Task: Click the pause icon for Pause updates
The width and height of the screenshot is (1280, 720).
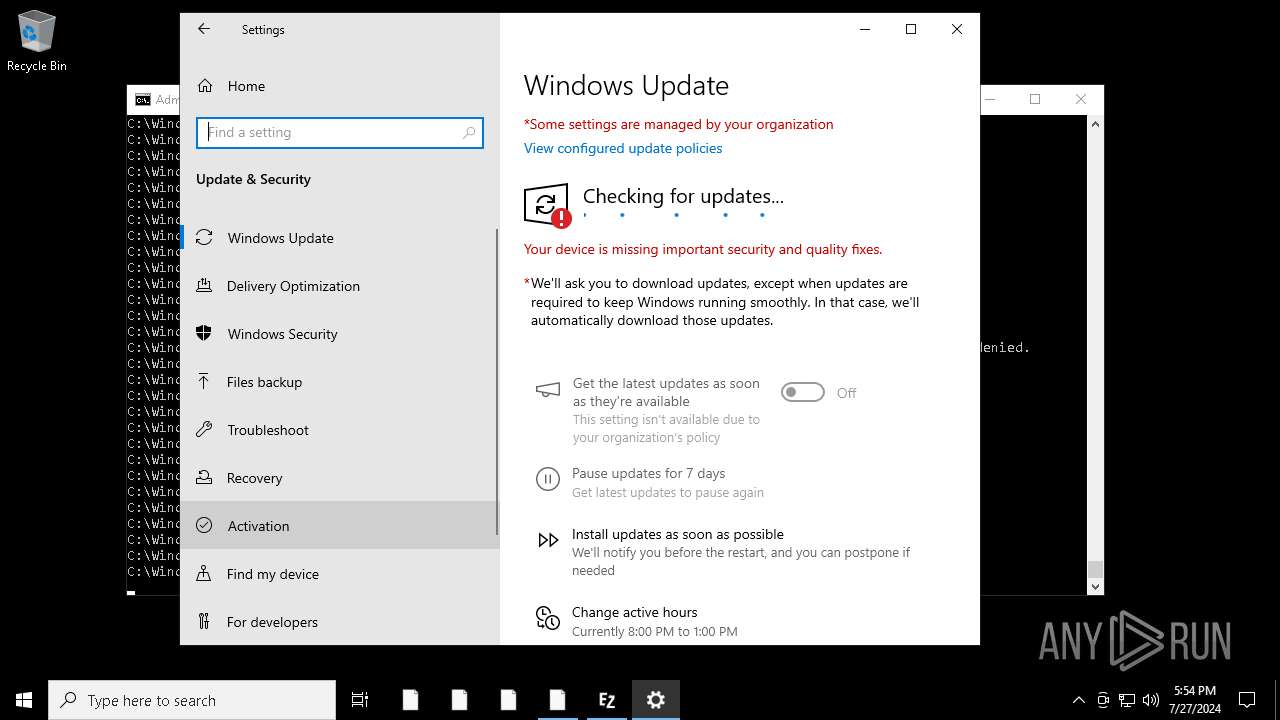Action: [x=548, y=479]
